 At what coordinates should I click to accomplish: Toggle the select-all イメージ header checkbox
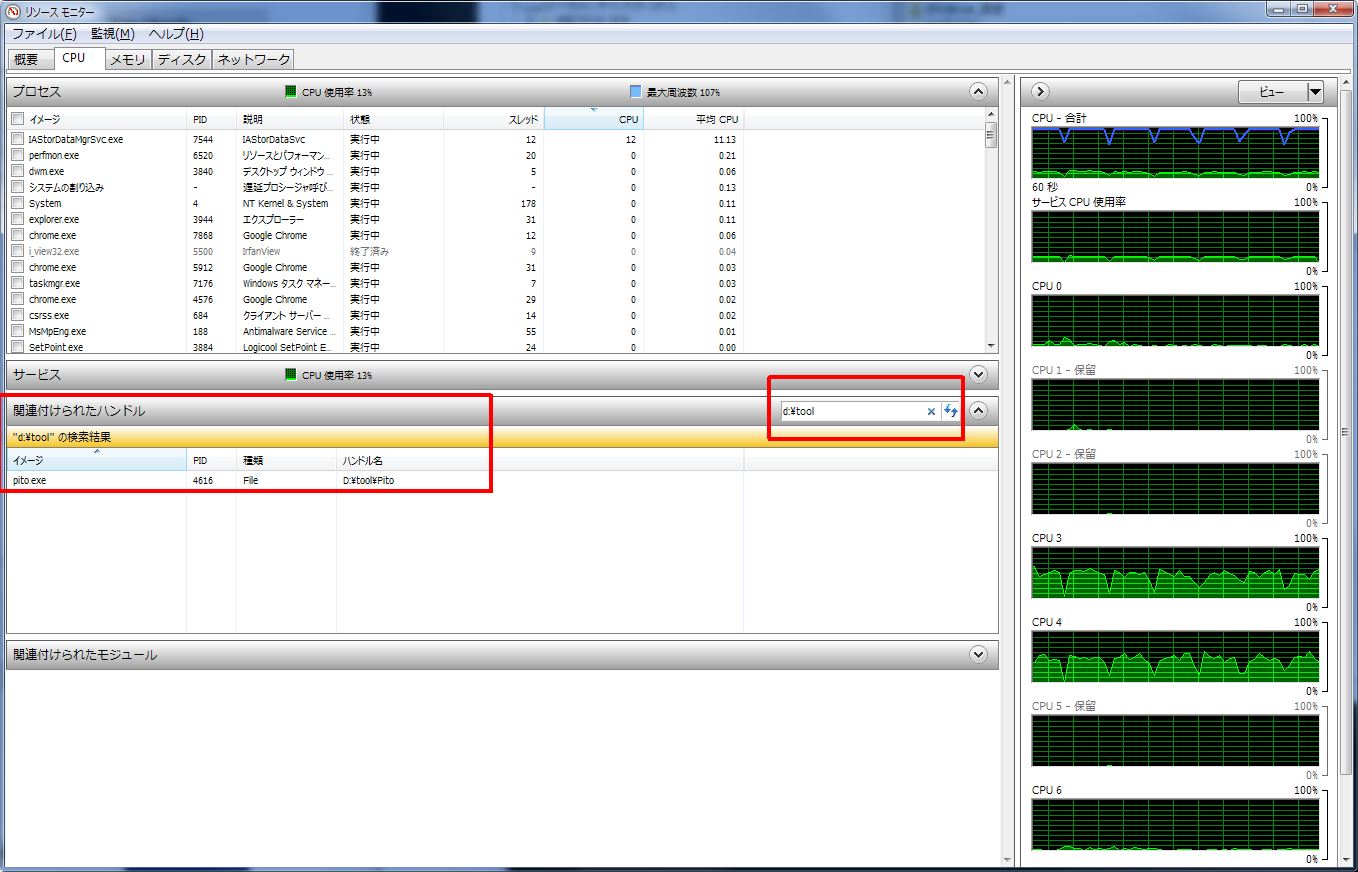coord(17,119)
